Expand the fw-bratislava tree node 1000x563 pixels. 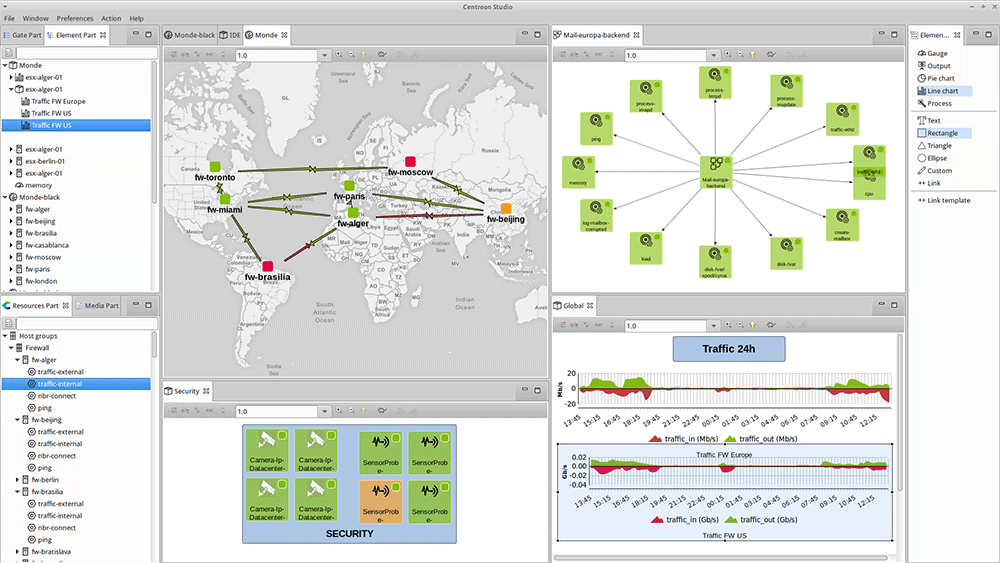click(x=17, y=552)
